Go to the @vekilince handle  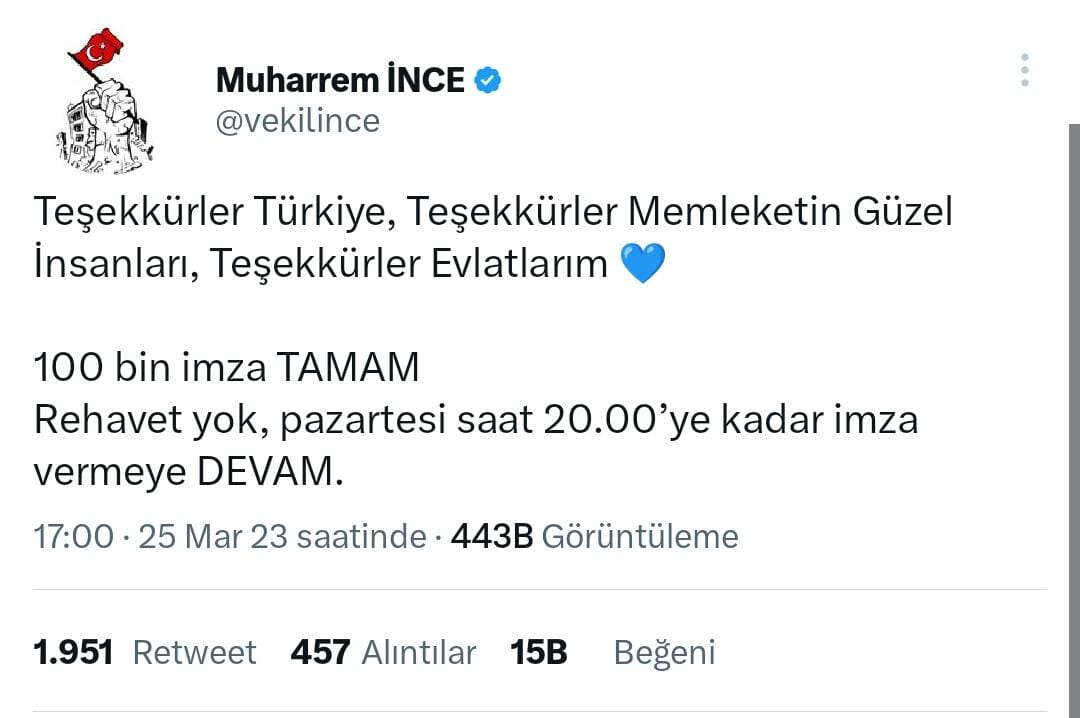click(x=298, y=121)
